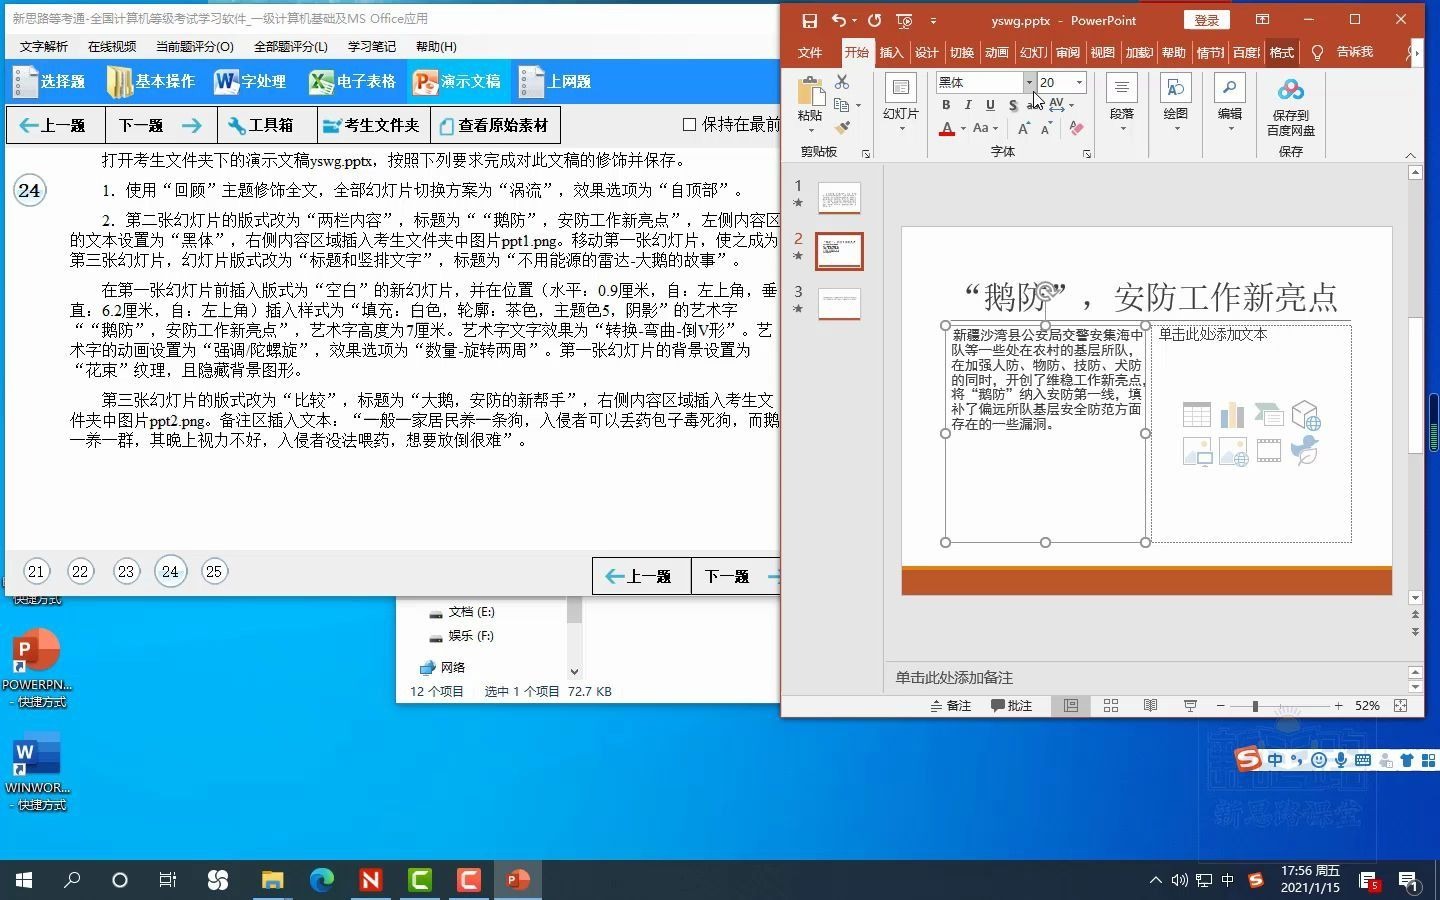Screen dimensions: 1440x900
Task: Enable the 保持在最前 checkbox
Action: [x=688, y=124]
